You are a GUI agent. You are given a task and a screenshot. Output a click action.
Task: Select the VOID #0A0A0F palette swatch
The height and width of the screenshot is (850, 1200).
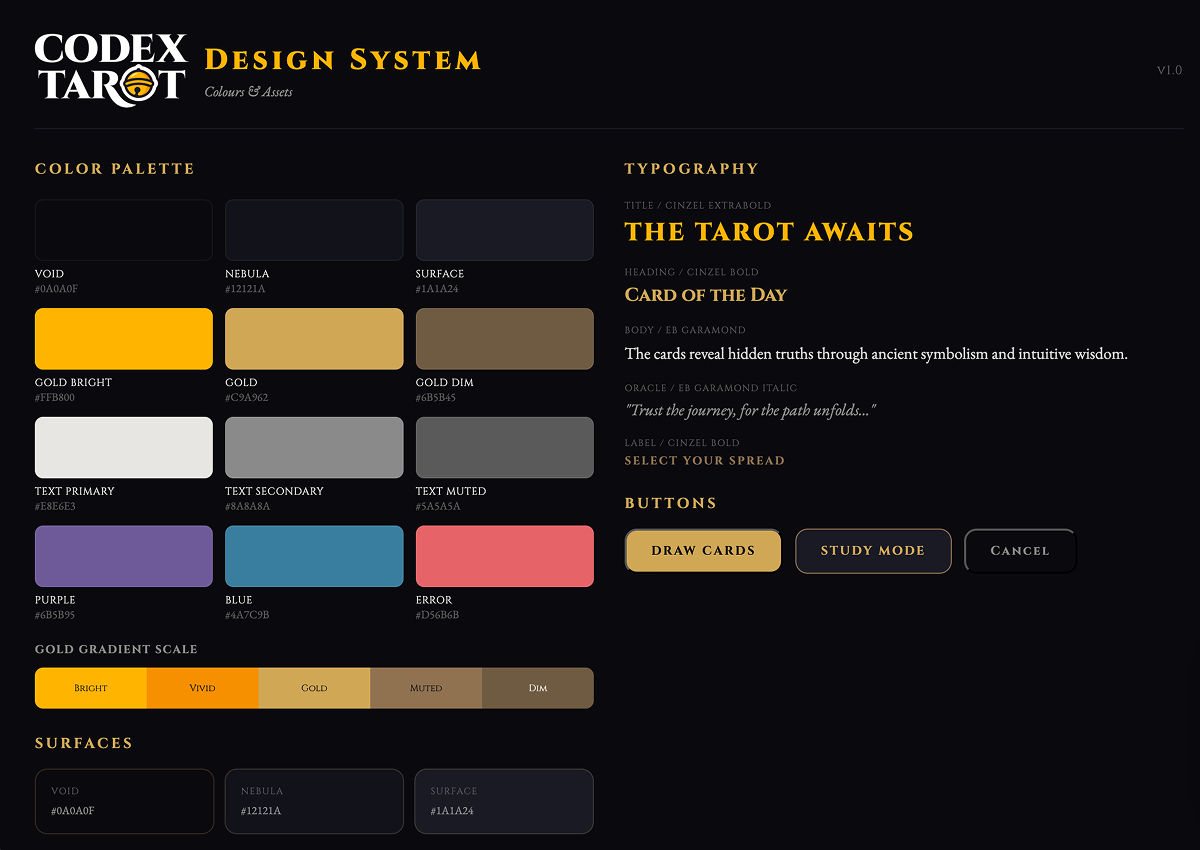pyautogui.click(x=123, y=229)
